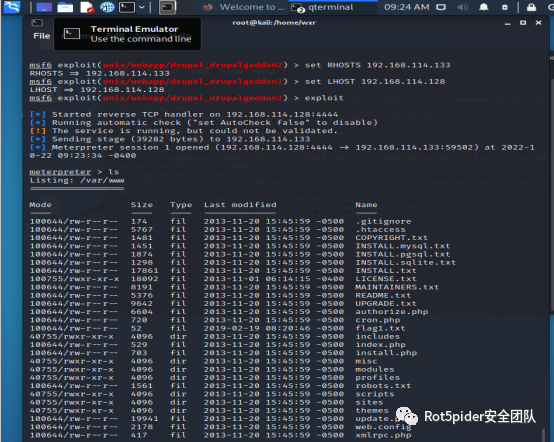Click the Type column header
The image size is (554, 442).
pos(181,205)
